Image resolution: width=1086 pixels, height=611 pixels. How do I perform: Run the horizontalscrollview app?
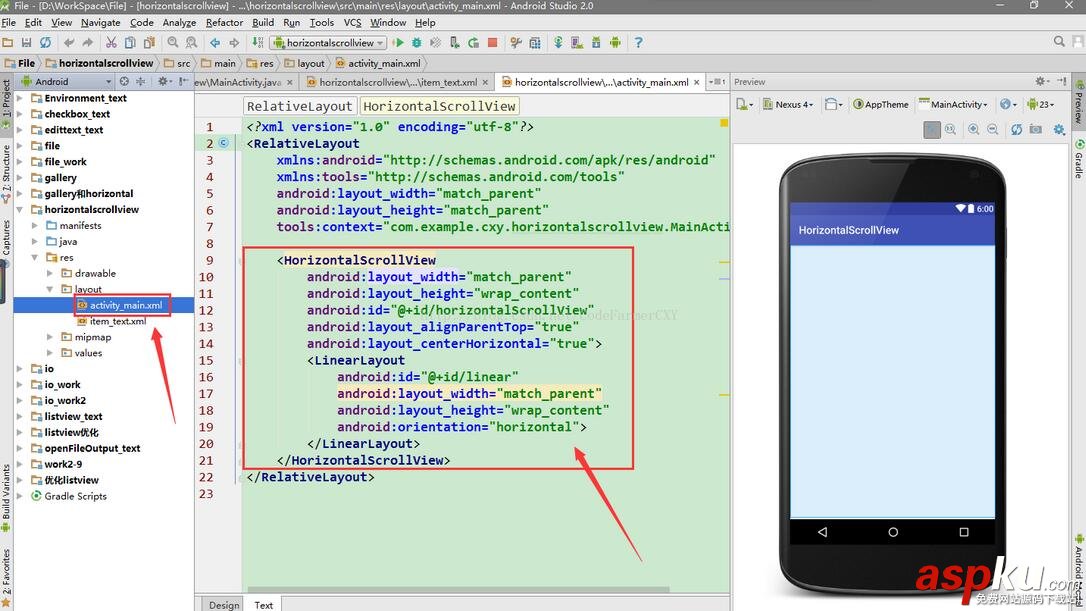coord(399,42)
